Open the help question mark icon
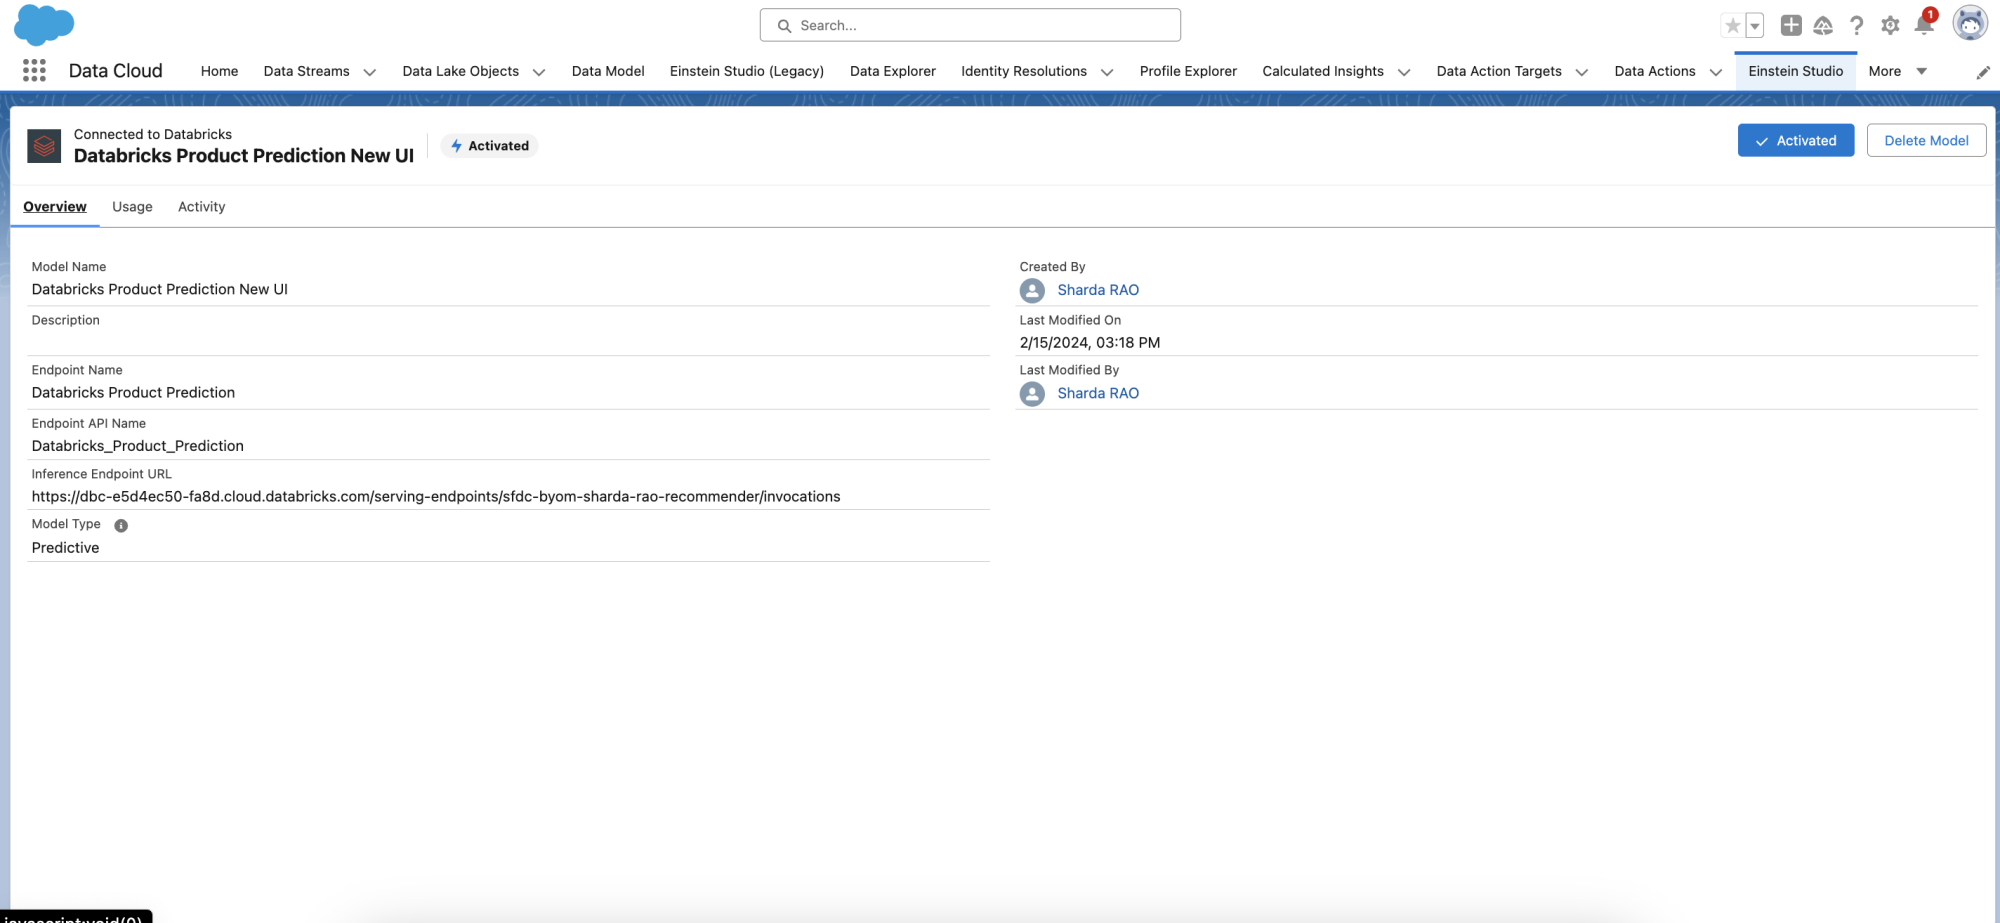 click(x=1856, y=25)
